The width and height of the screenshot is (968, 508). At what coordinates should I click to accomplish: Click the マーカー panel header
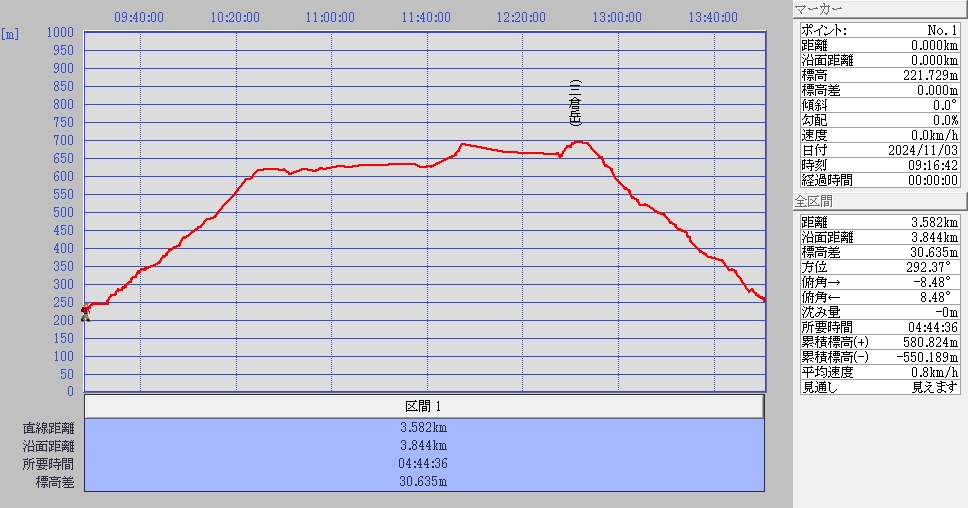[880, 9]
